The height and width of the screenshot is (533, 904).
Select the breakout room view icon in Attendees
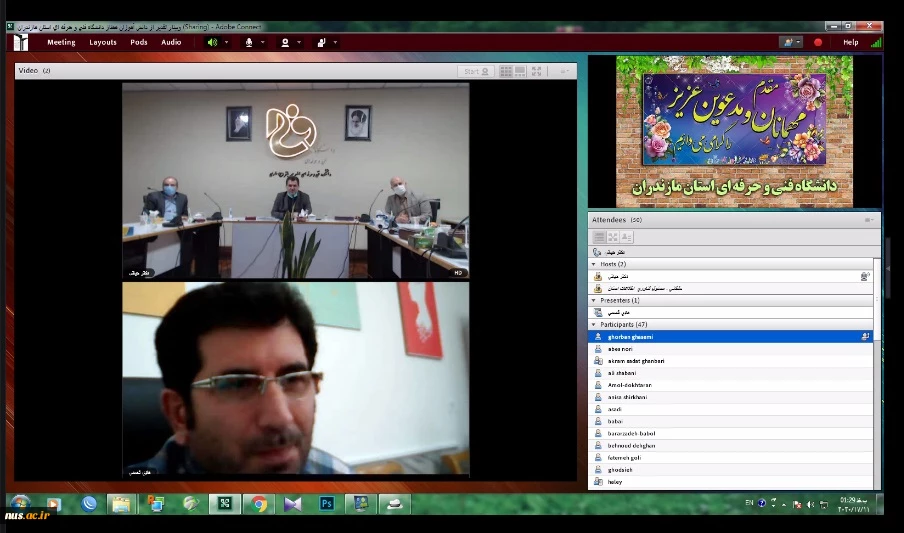(x=613, y=237)
